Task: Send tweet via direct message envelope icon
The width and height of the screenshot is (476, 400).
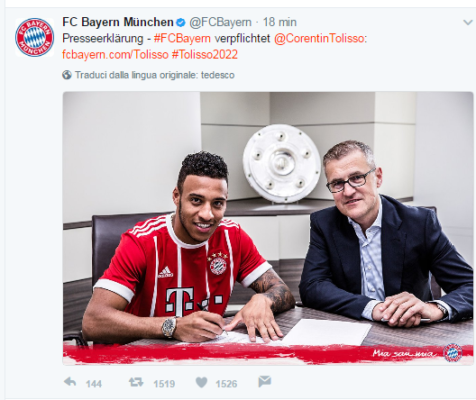Action: (265, 382)
